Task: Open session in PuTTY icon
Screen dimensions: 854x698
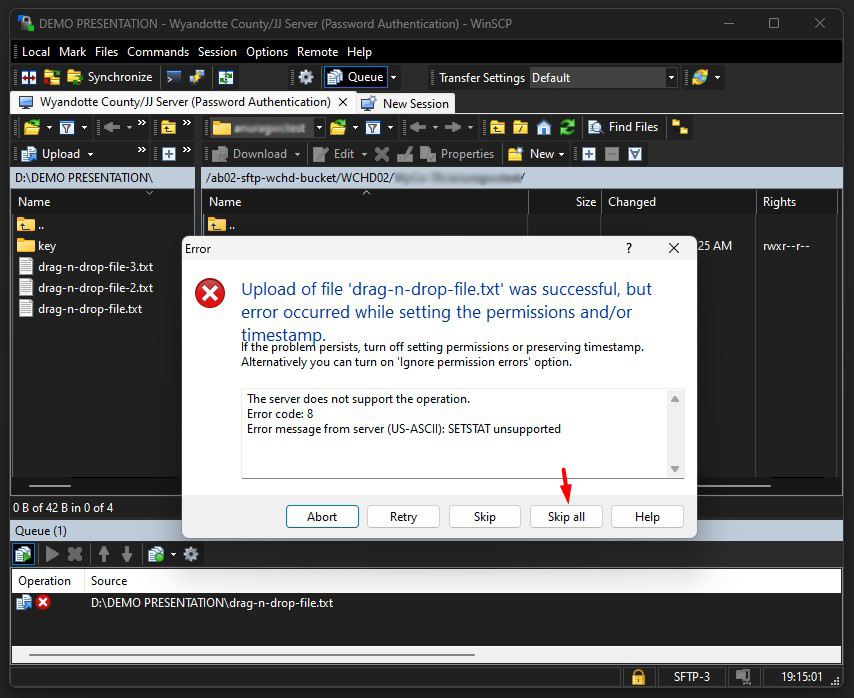Action: click(197, 77)
